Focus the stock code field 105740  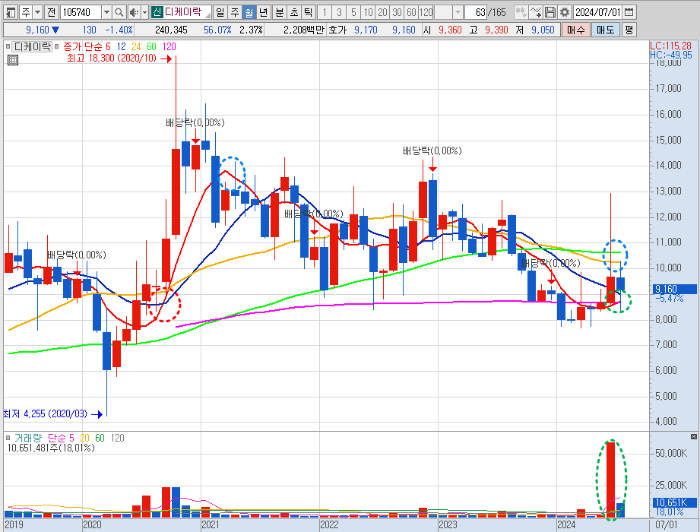80,12
